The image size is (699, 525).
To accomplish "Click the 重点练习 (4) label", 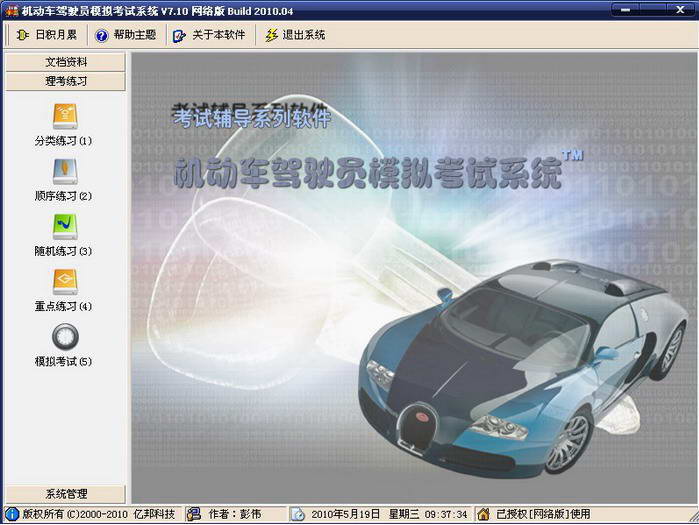I will click(63, 307).
